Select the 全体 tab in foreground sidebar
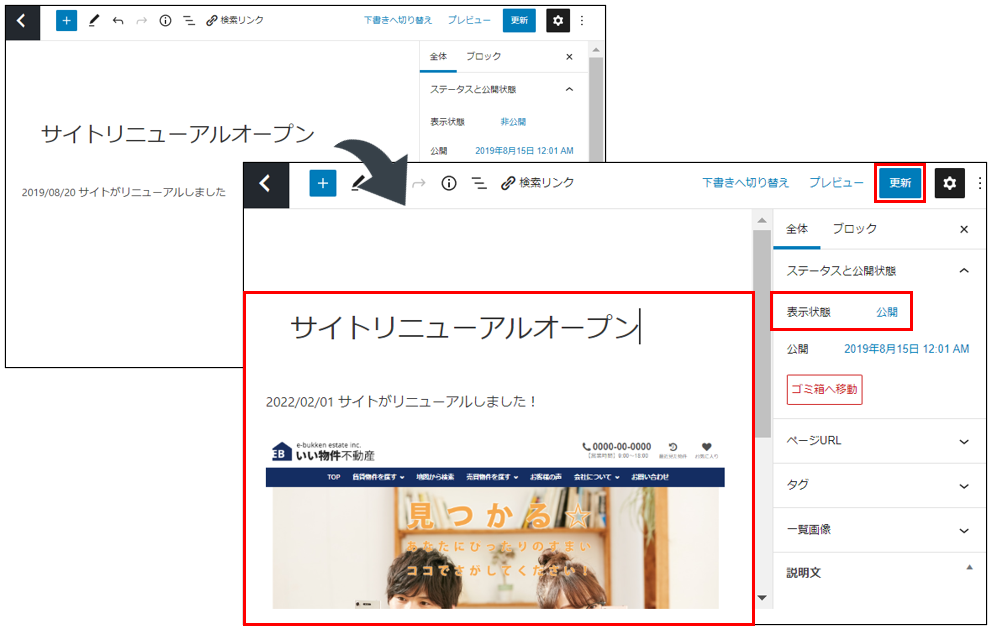996x632 pixels. click(797, 229)
